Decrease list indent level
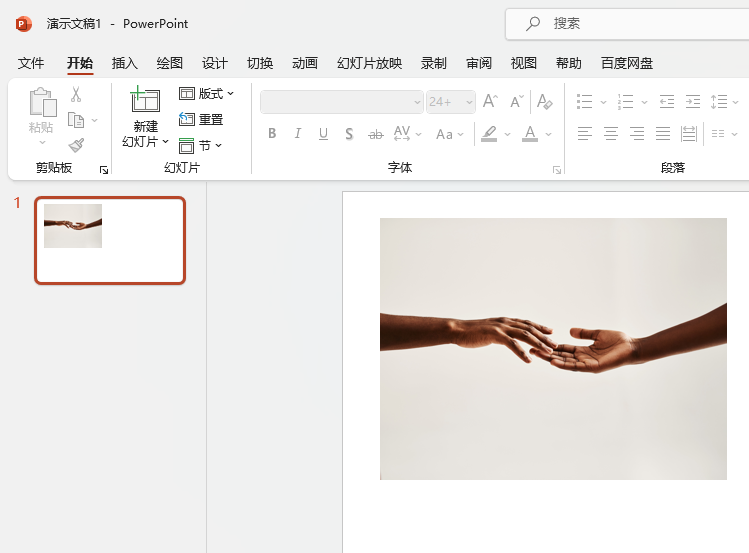 click(666, 102)
